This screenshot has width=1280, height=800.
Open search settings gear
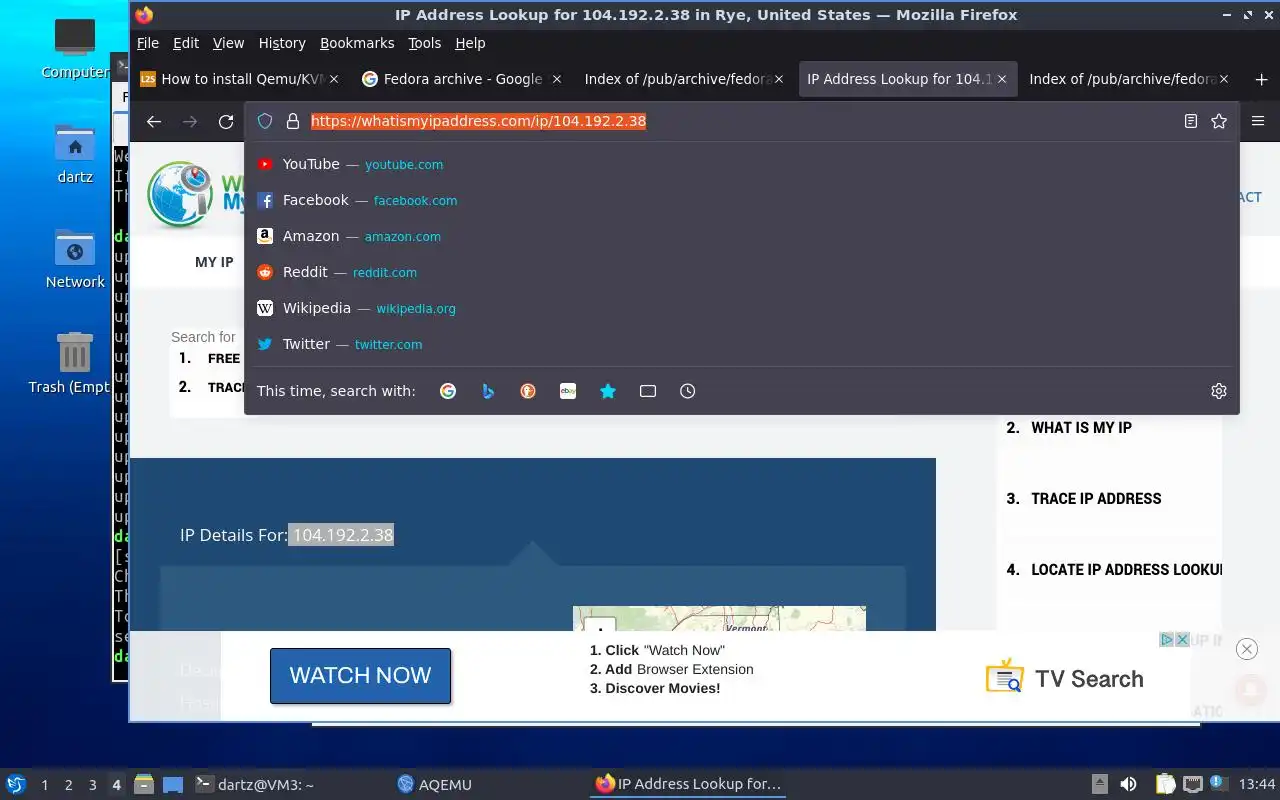[1219, 391]
